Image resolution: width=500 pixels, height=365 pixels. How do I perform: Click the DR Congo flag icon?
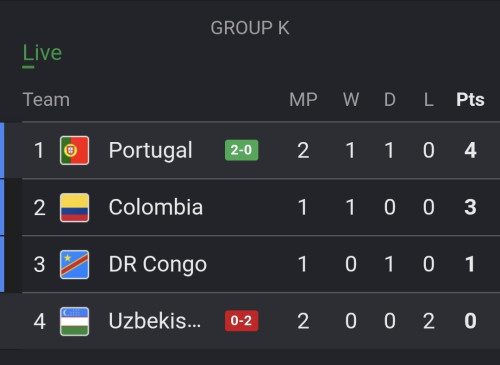coord(74,264)
